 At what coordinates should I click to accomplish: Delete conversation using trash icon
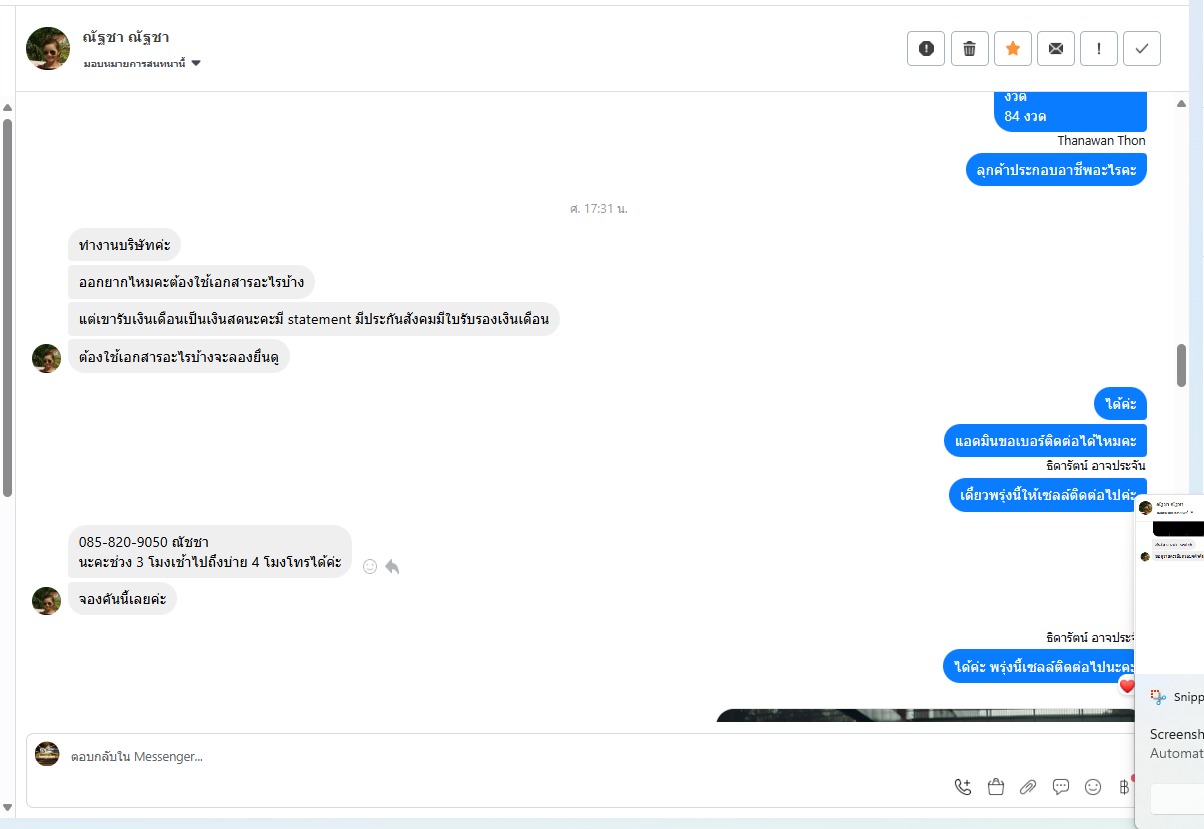pos(969,48)
